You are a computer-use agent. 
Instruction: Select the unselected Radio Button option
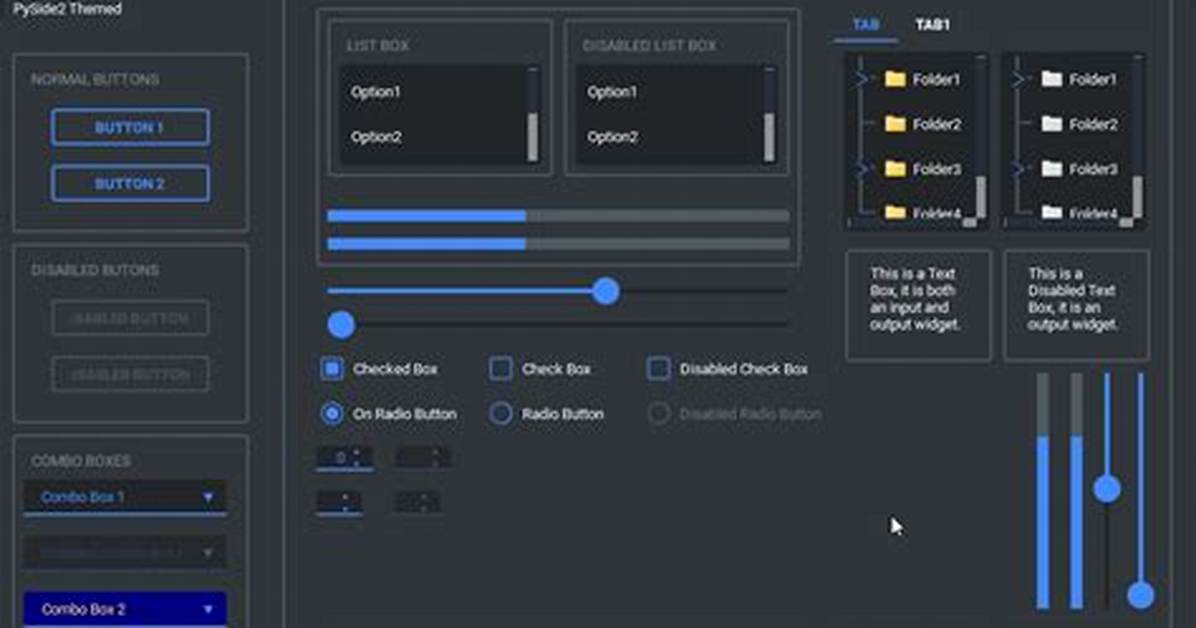[x=500, y=414]
